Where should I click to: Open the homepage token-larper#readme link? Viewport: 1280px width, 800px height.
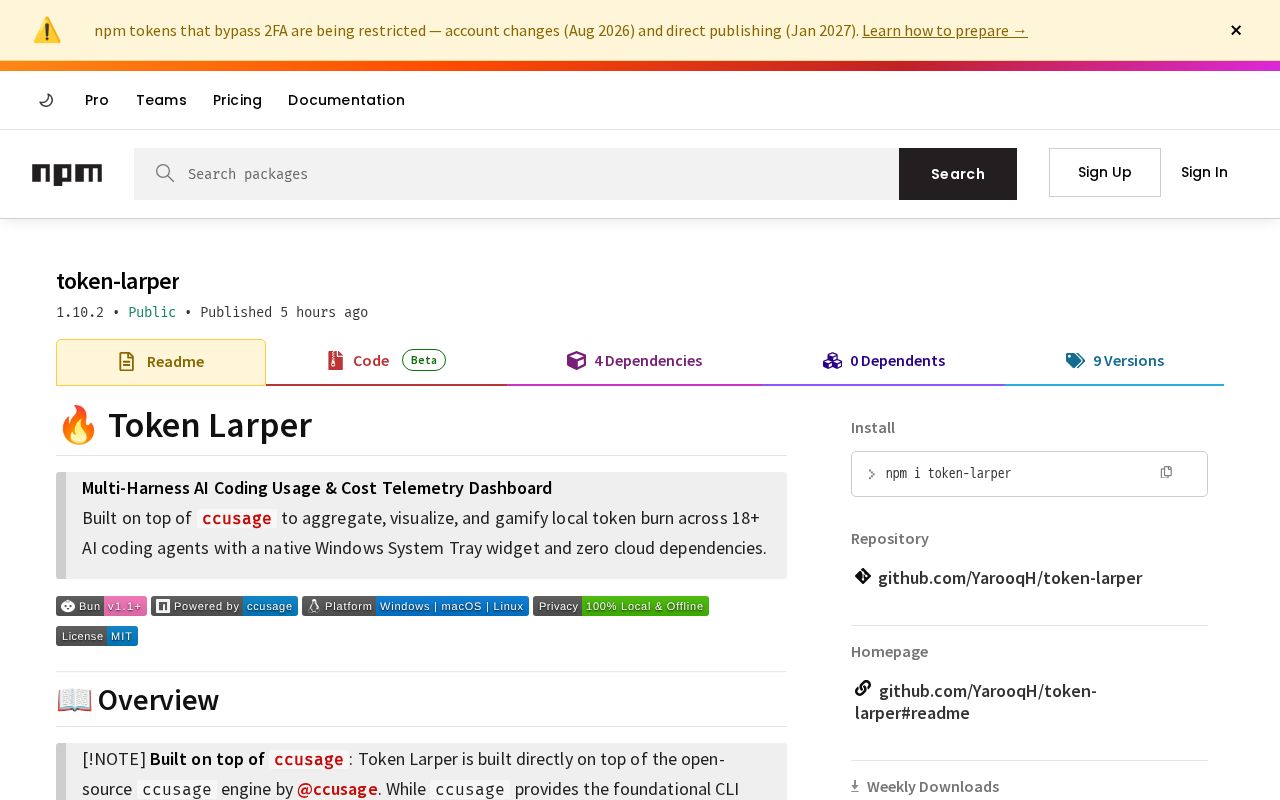click(x=976, y=702)
